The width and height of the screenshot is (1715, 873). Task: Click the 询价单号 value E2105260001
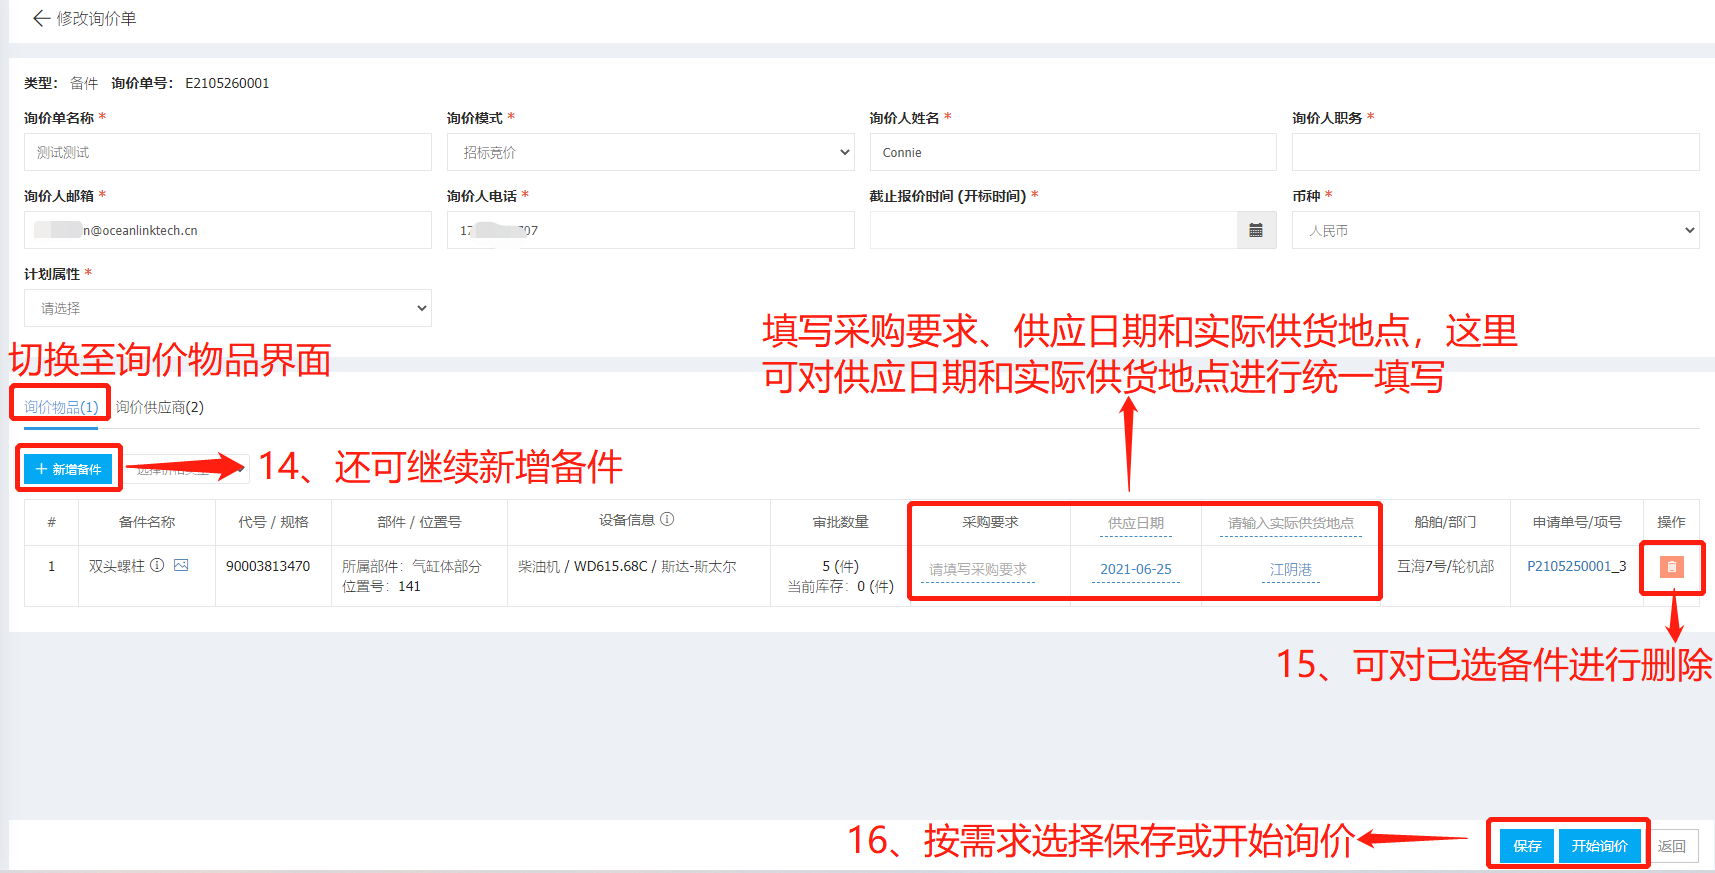(227, 83)
